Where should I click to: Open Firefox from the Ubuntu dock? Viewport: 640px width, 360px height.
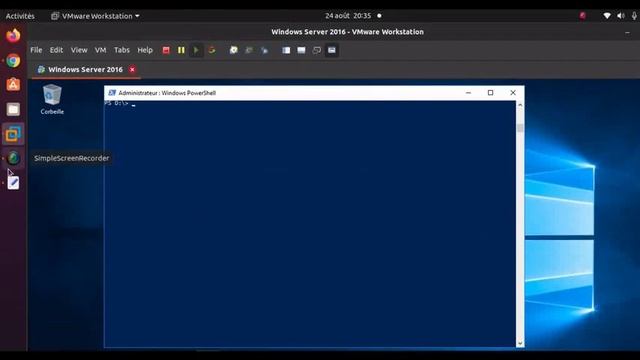(x=13, y=36)
